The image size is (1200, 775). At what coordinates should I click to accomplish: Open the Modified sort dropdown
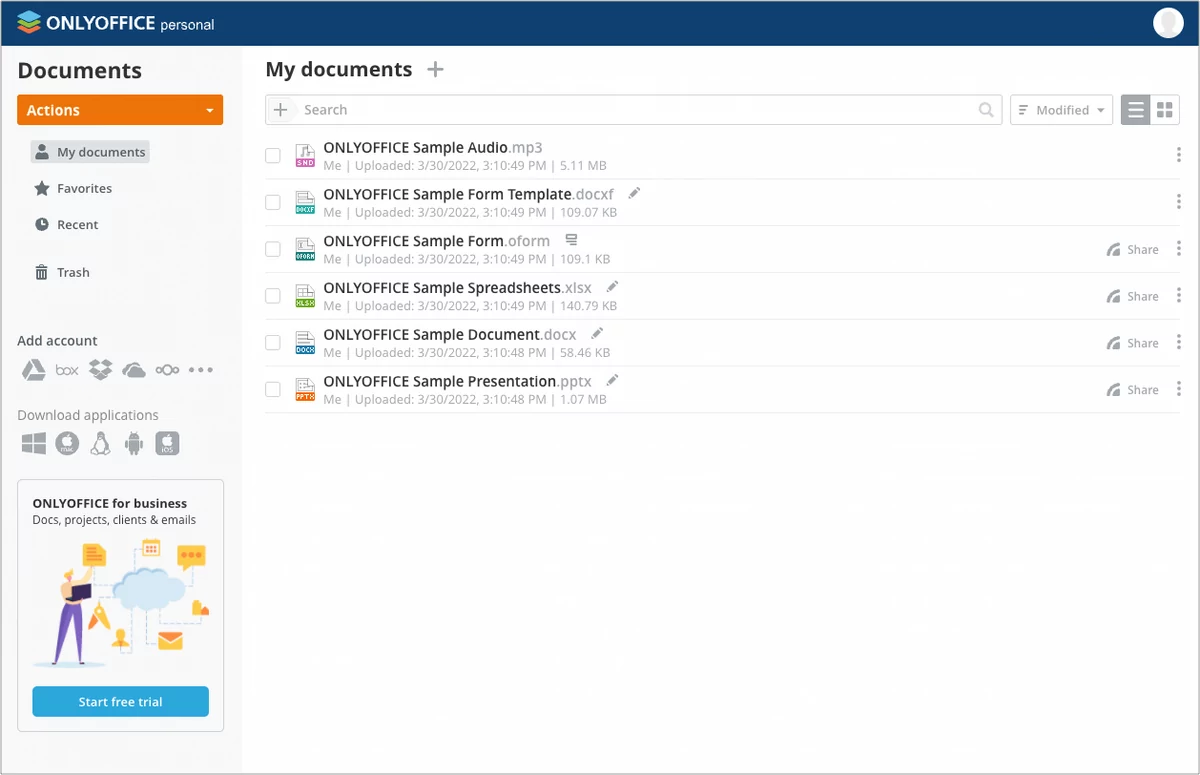(1061, 110)
